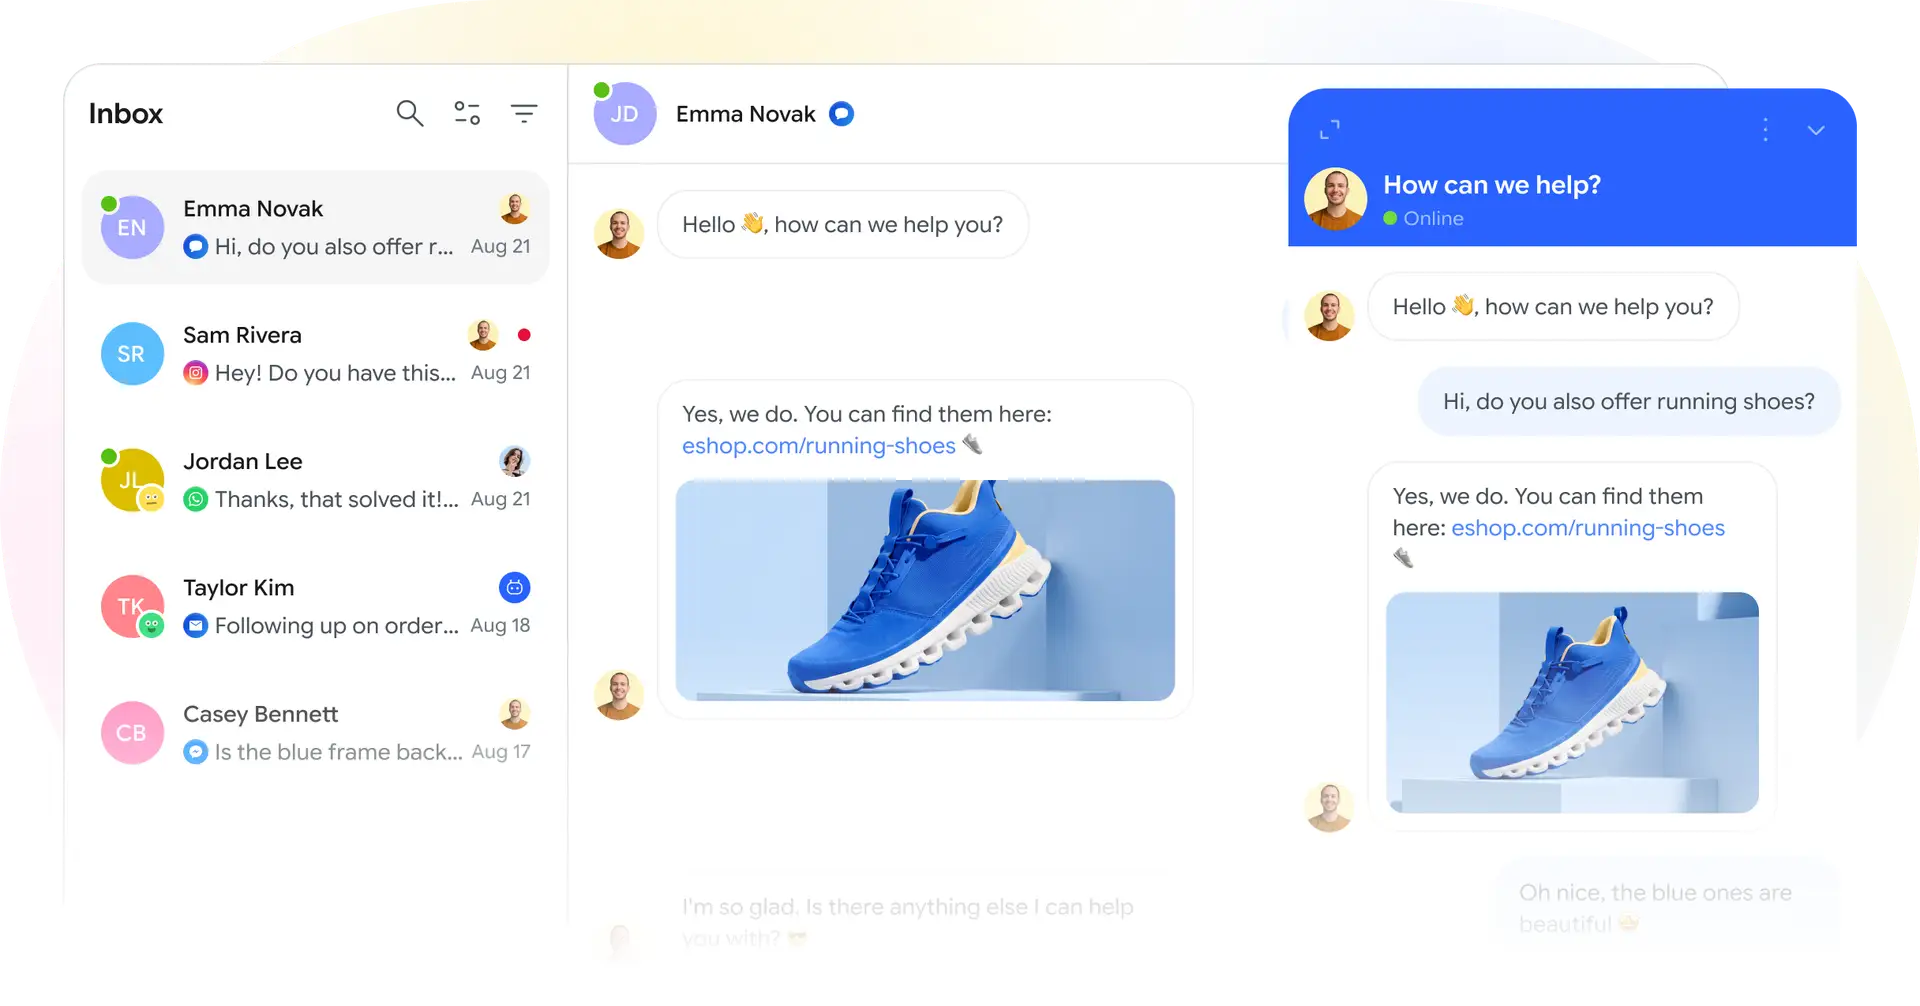Open inbox filter lines icon

[524, 113]
